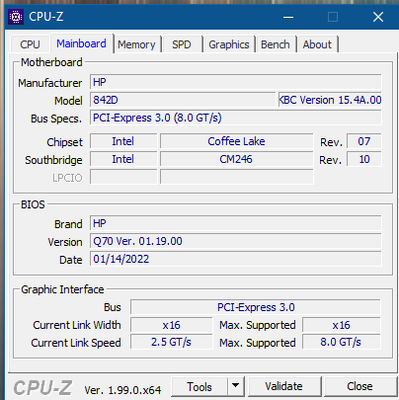This screenshot has width=399, height=400.
Task: Click the Close button at bottom
Action: [360, 386]
